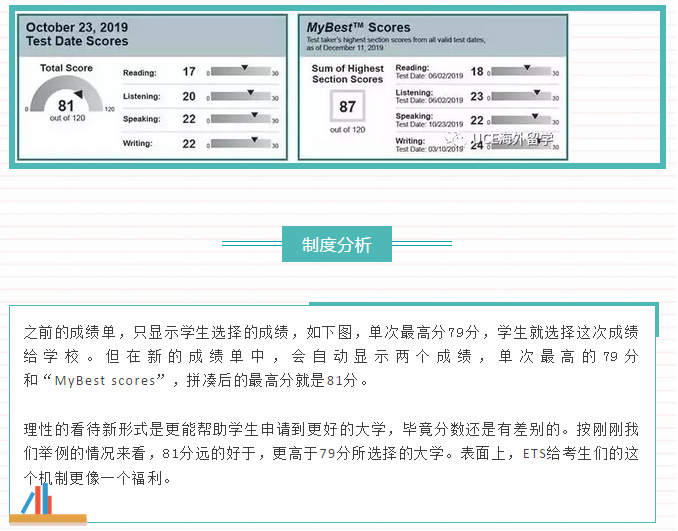Select the MyBest Scores header title
This screenshot has height=531, width=678.
[x=361, y=27]
